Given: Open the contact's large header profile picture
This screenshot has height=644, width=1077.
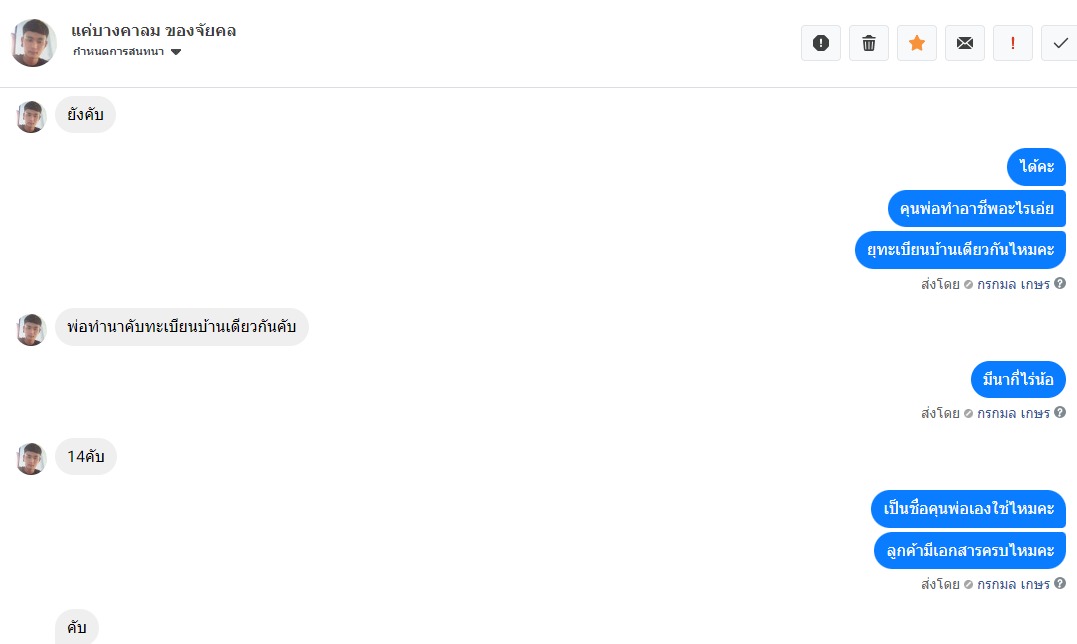Looking at the screenshot, I should [34, 43].
